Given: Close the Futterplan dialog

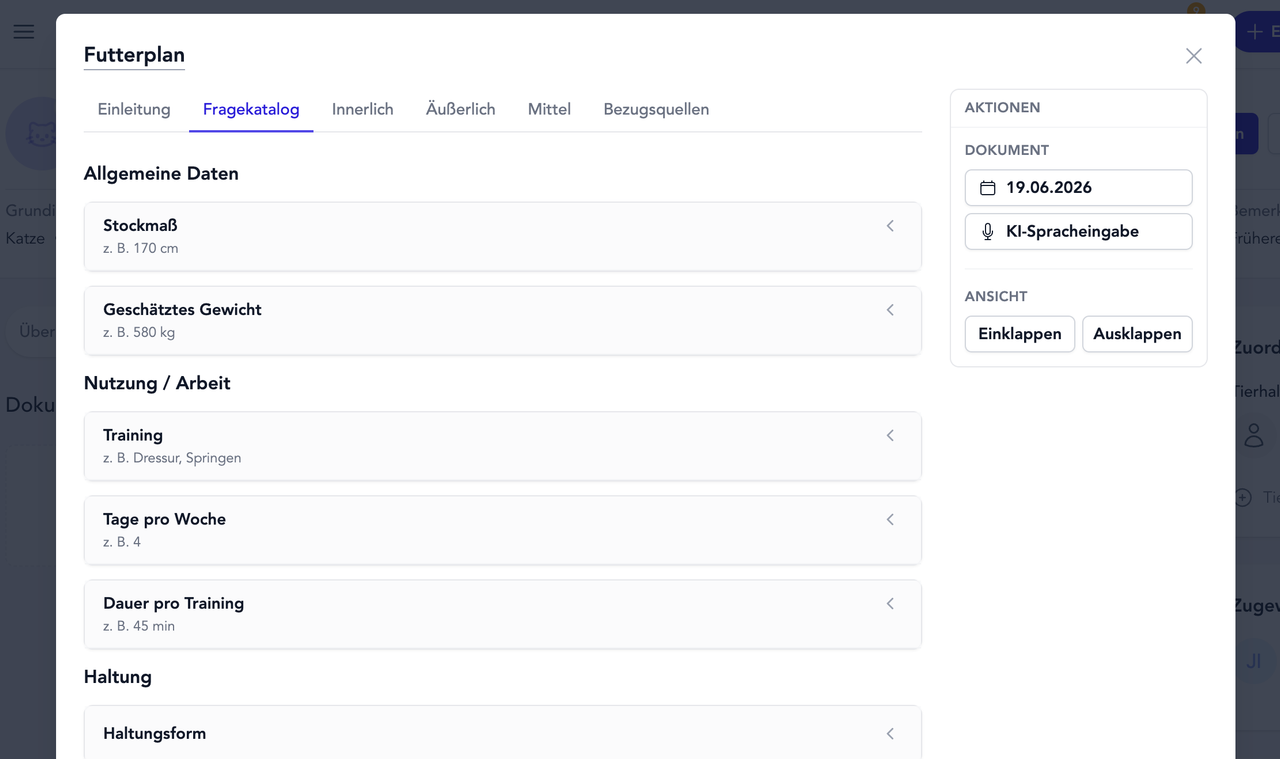Looking at the screenshot, I should click(x=1193, y=56).
